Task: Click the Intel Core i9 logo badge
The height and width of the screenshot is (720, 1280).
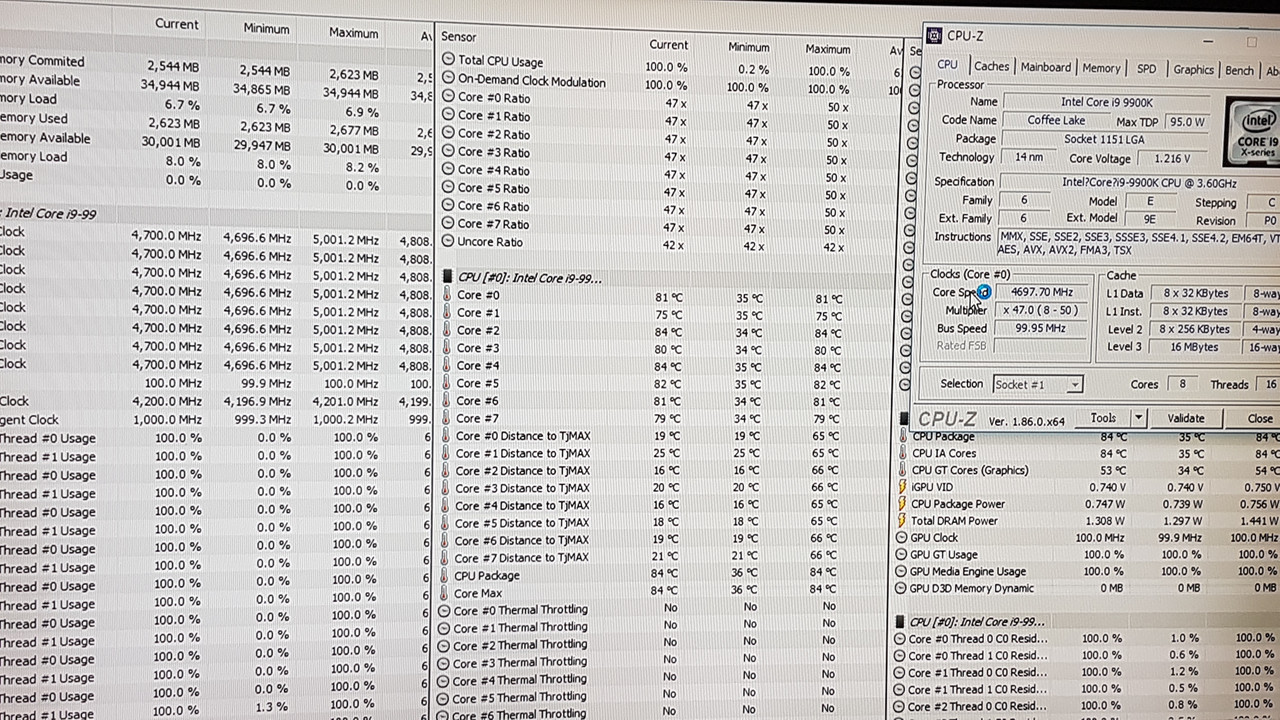Action: coord(1253,132)
